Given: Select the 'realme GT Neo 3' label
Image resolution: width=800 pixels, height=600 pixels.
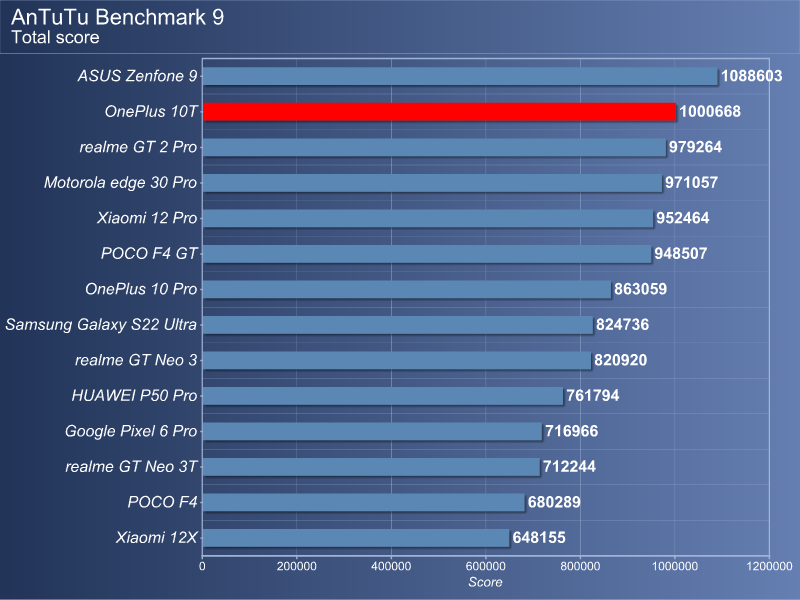Looking at the screenshot, I should (136, 360).
